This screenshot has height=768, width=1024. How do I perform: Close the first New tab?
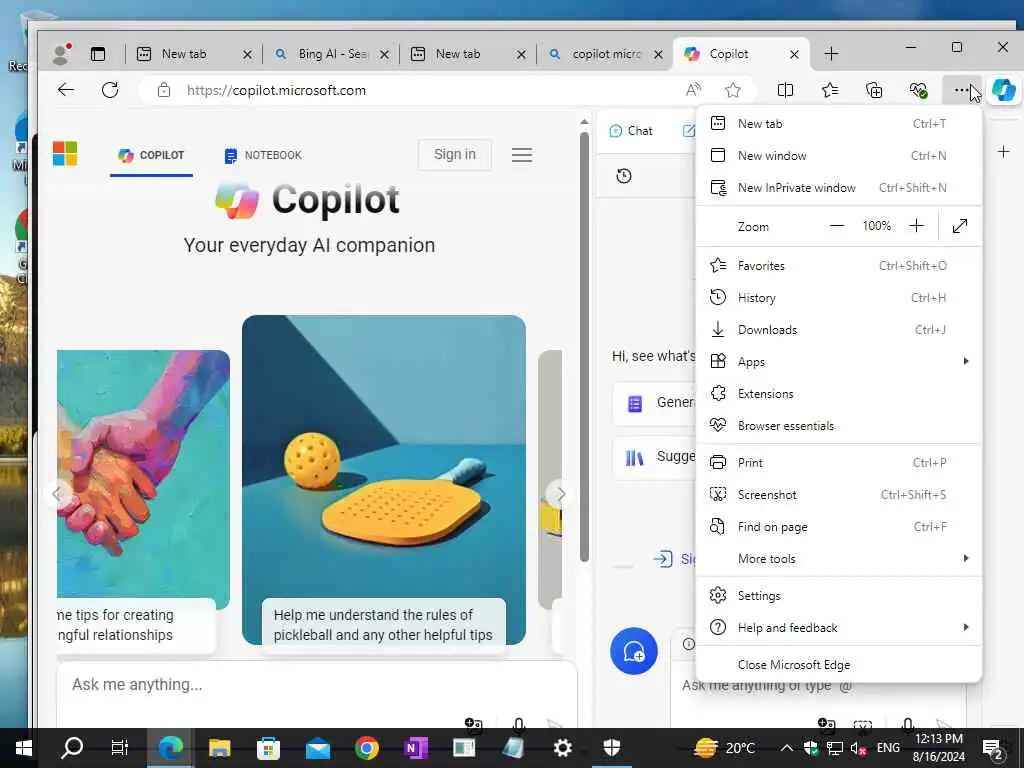pyautogui.click(x=248, y=55)
